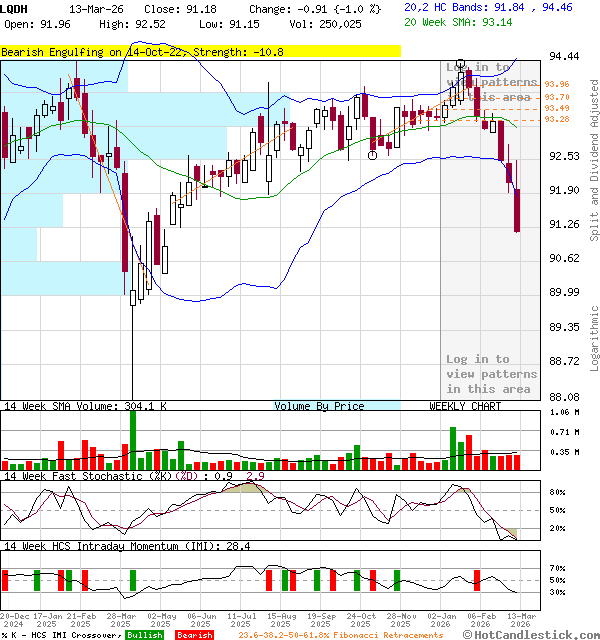Click the circle marker at chart peak
This screenshot has height=640, width=600.
pyautogui.click(x=460, y=63)
